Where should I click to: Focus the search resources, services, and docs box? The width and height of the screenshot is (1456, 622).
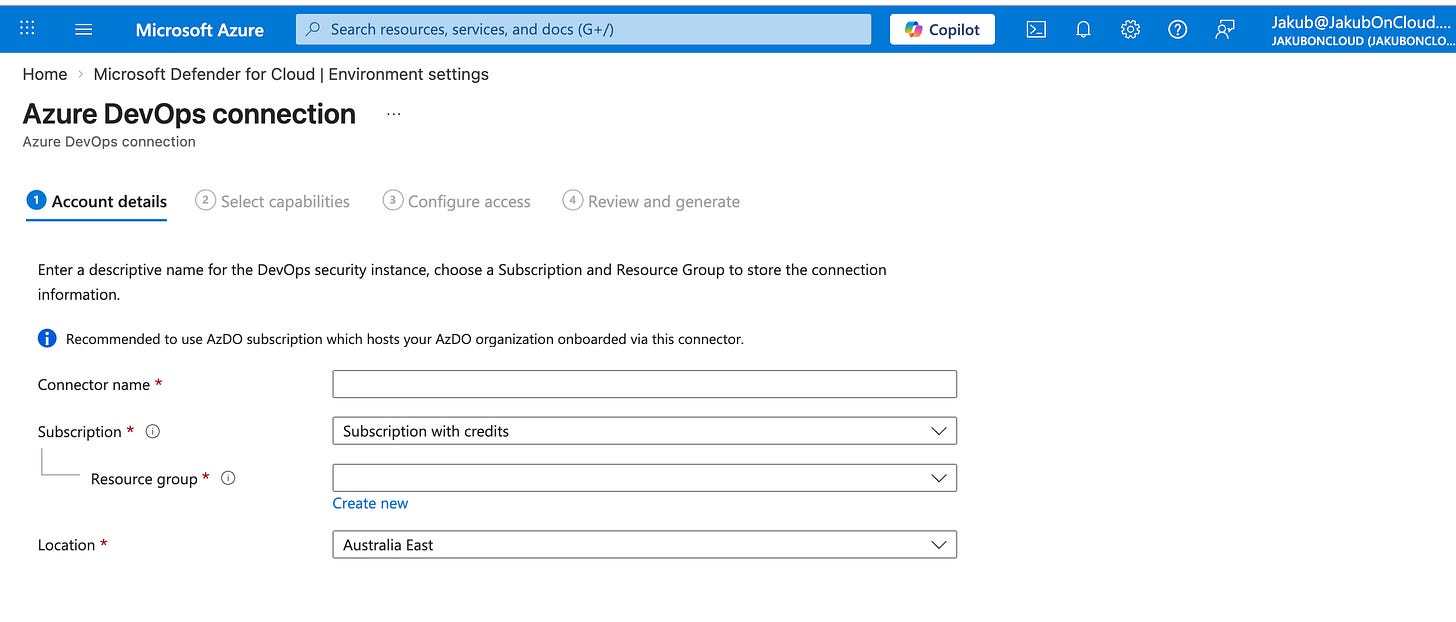click(583, 29)
